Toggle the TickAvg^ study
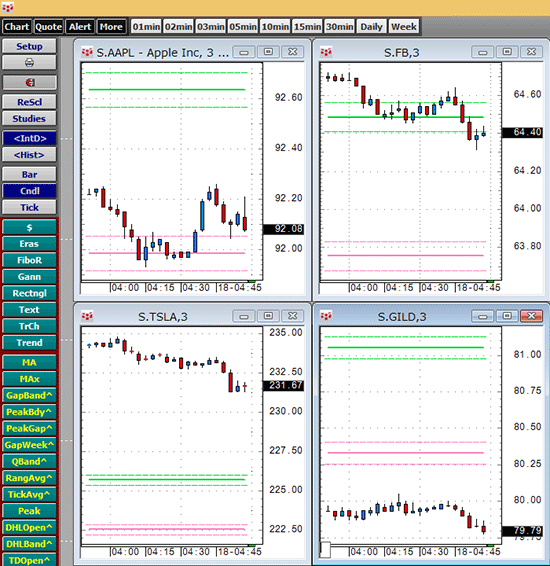This screenshot has height=566, width=550. click(29, 495)
